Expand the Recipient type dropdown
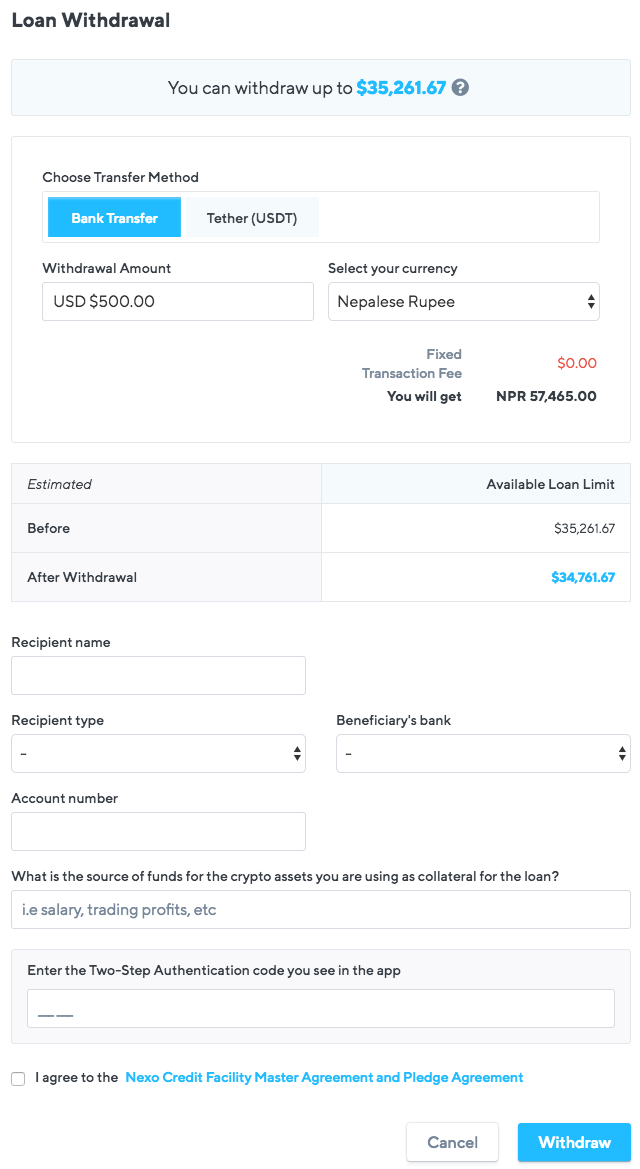 click(158, 753)
